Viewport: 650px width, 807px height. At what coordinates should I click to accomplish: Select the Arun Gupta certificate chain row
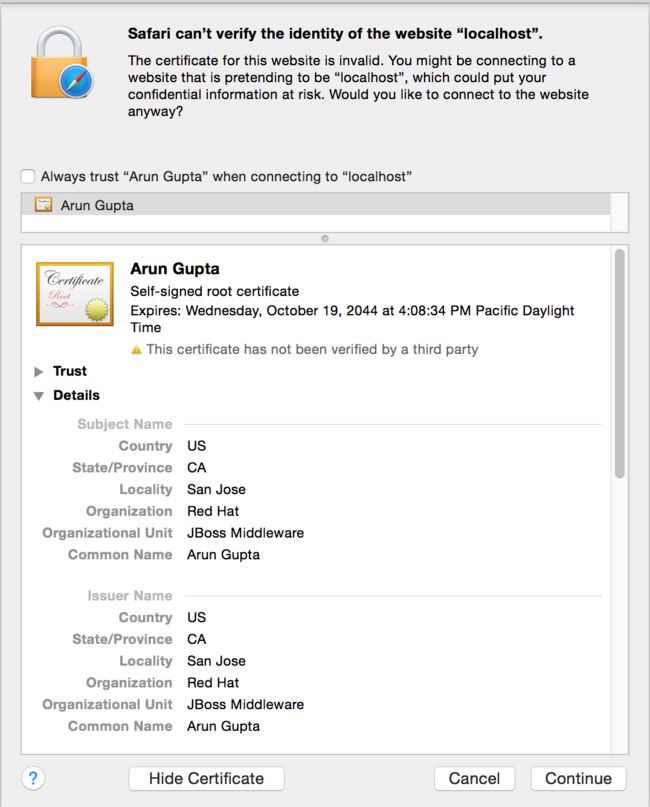(316, 205)
